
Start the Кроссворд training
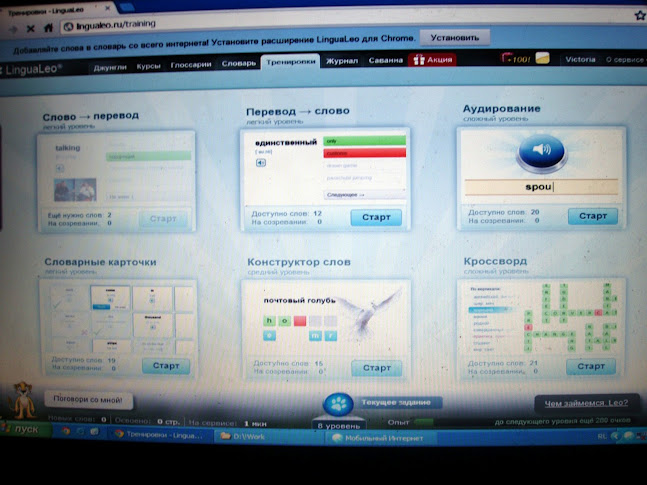click(x=590, y=366)
